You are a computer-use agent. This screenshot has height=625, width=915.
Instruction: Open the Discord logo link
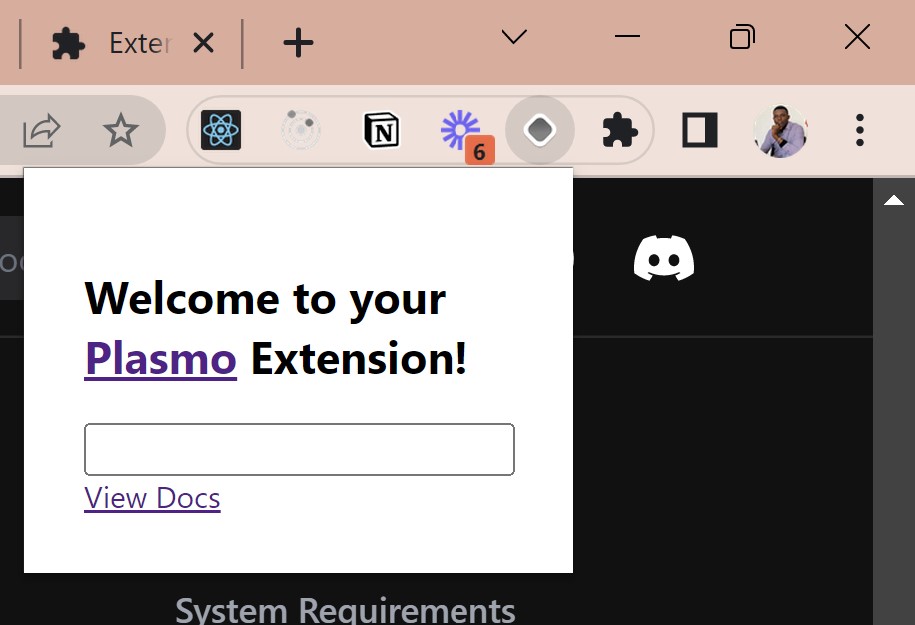pos(664,258)
